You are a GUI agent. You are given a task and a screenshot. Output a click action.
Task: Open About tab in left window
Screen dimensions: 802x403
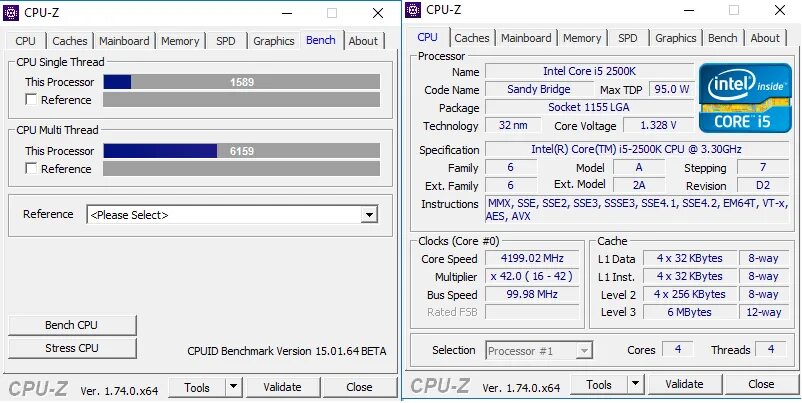point(363,41)
